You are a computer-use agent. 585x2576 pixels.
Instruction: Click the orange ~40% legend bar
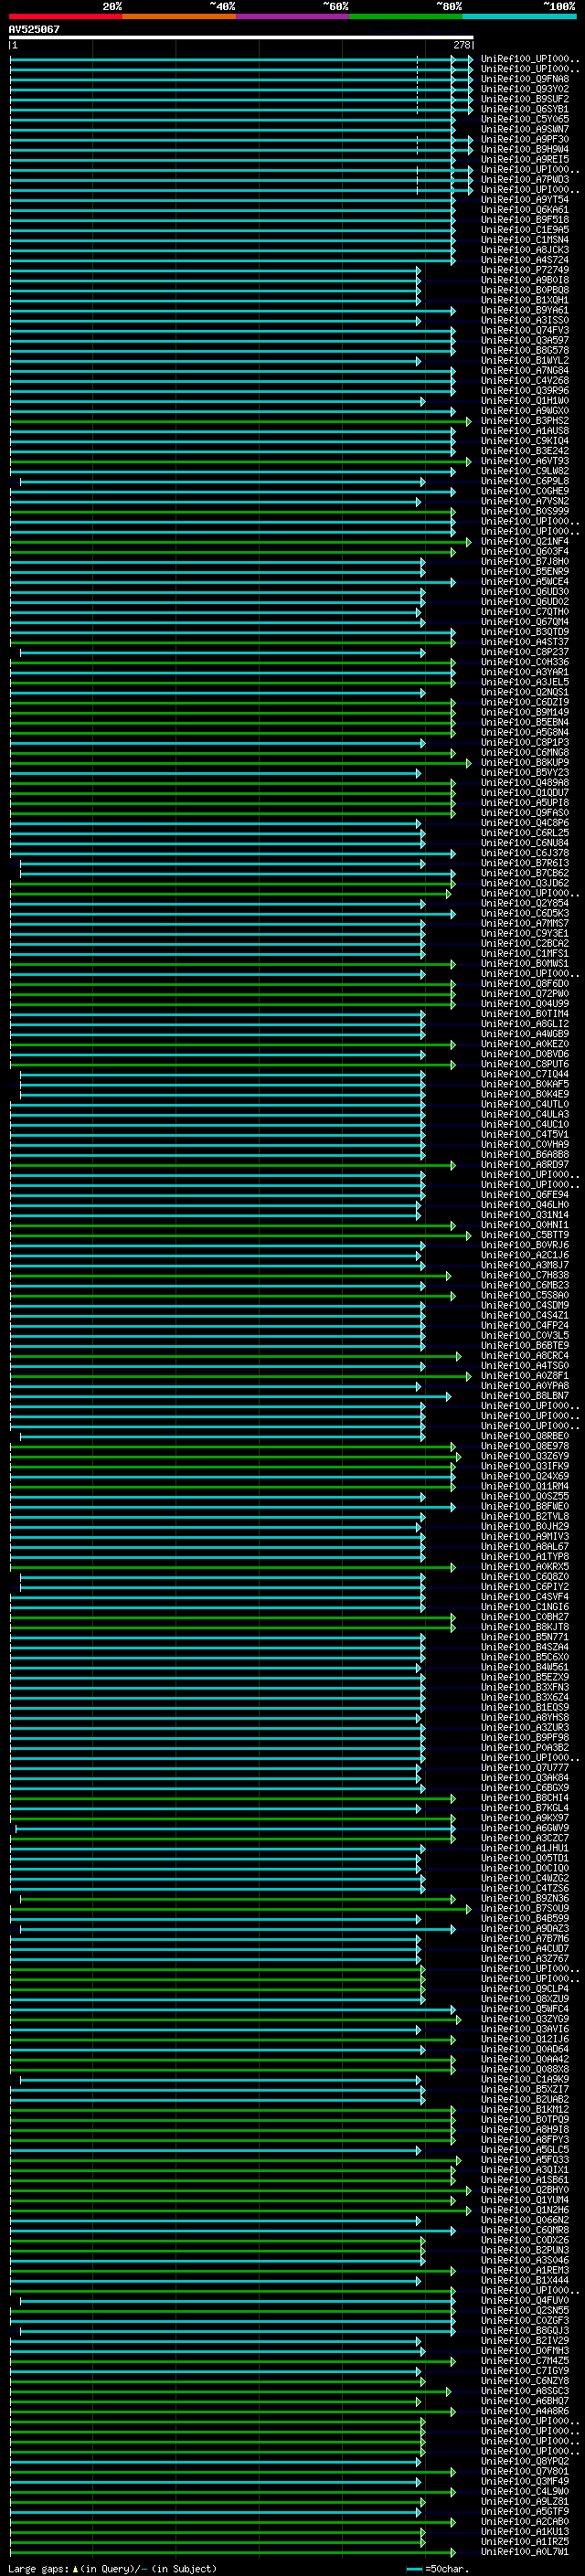coord(179,16)
